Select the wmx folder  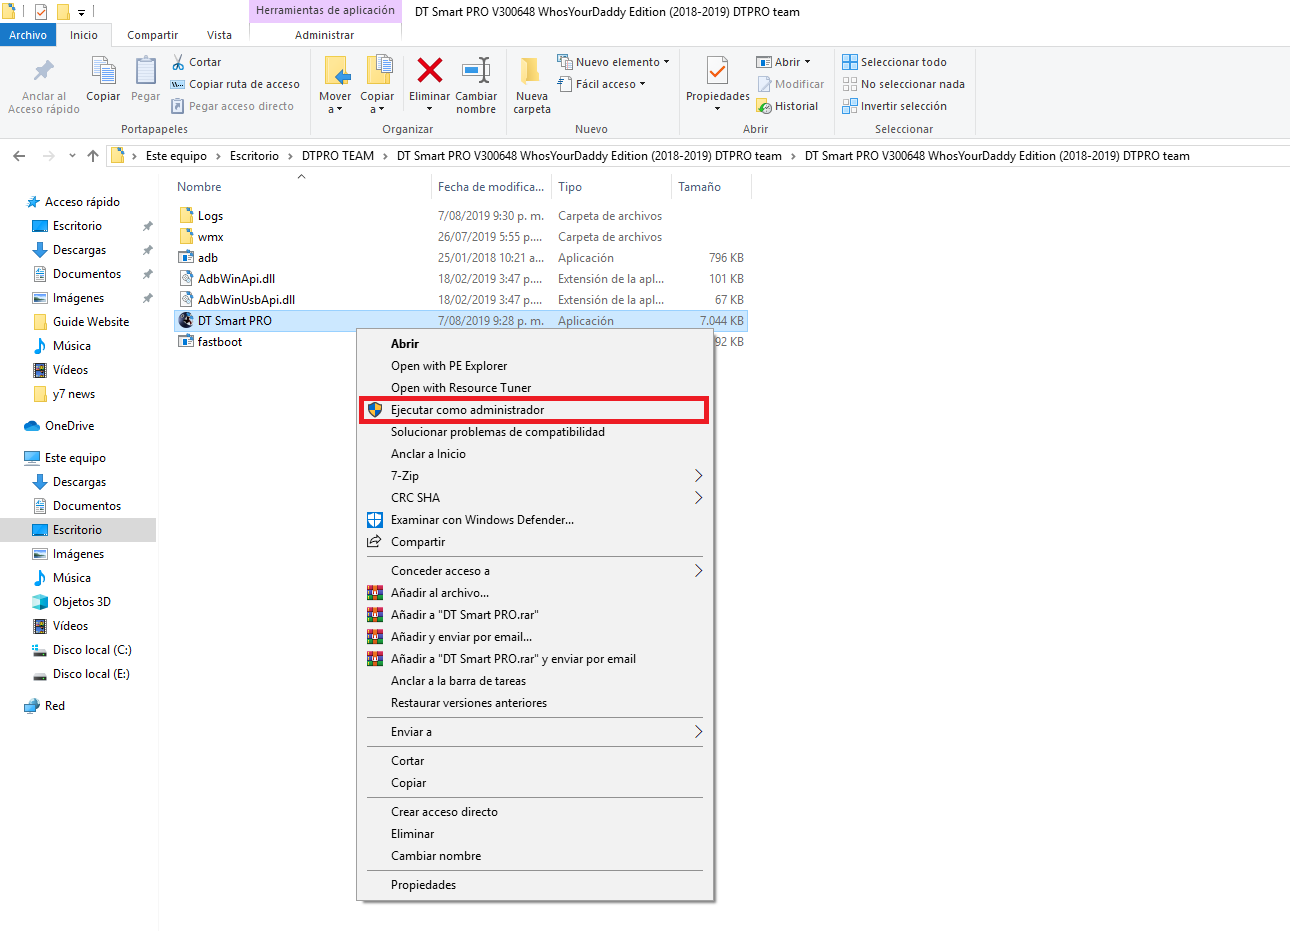(210, 237)
